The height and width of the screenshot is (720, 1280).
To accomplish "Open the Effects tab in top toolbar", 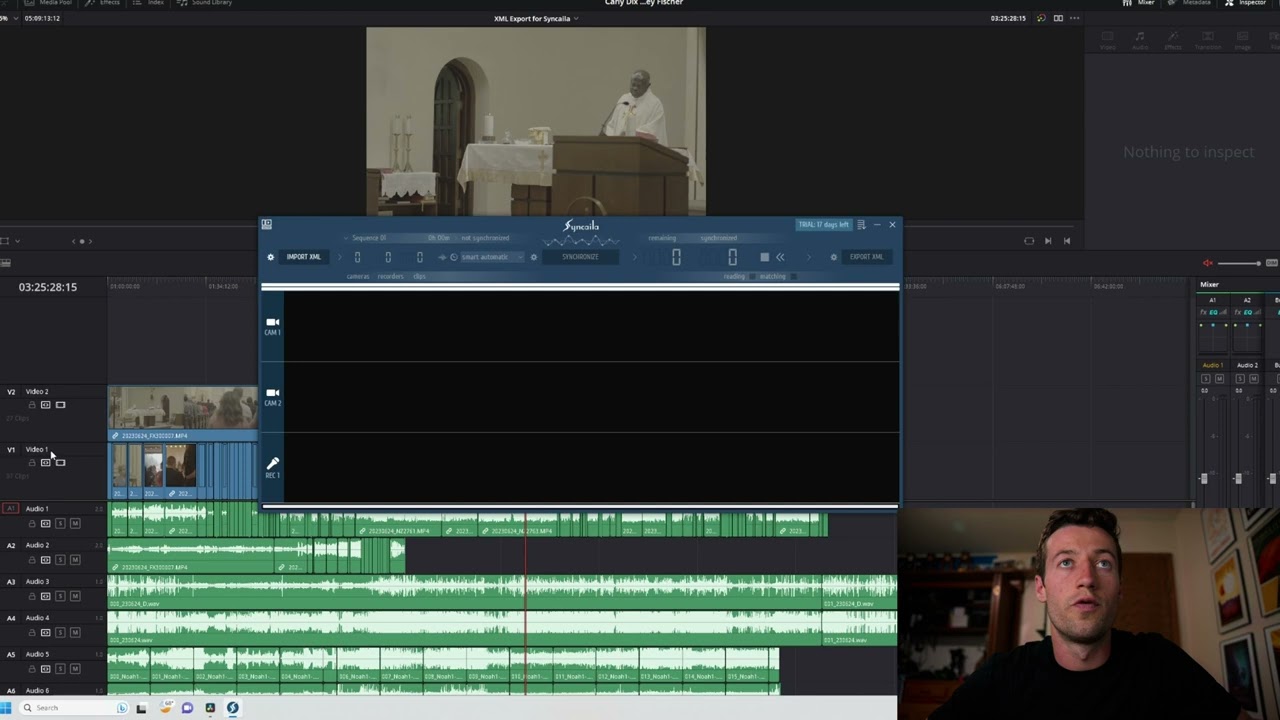I will [x=104, y=3].
